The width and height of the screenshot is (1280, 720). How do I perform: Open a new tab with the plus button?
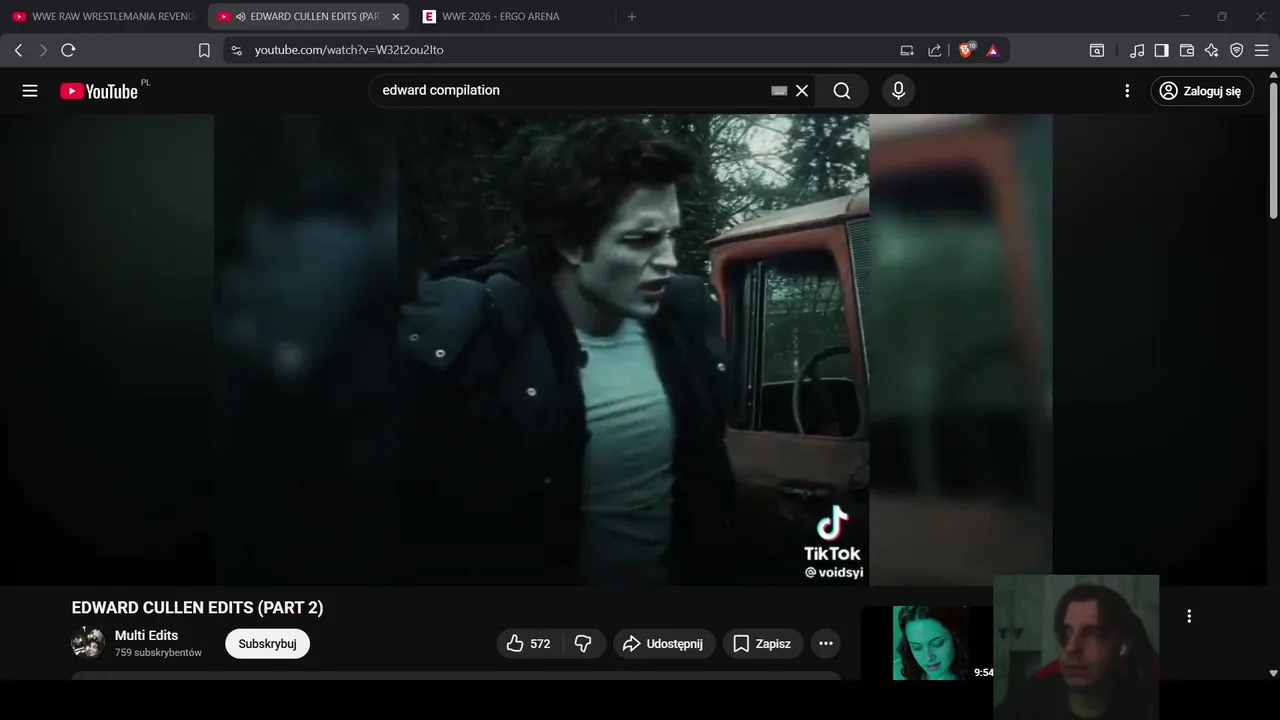pyautogui.click(x=631, y=17)
